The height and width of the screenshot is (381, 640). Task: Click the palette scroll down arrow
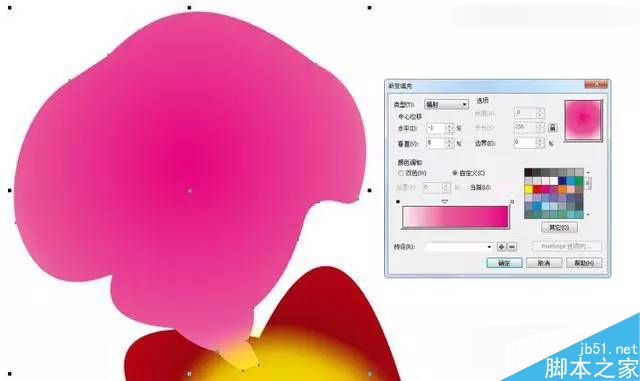coord(588,214)
